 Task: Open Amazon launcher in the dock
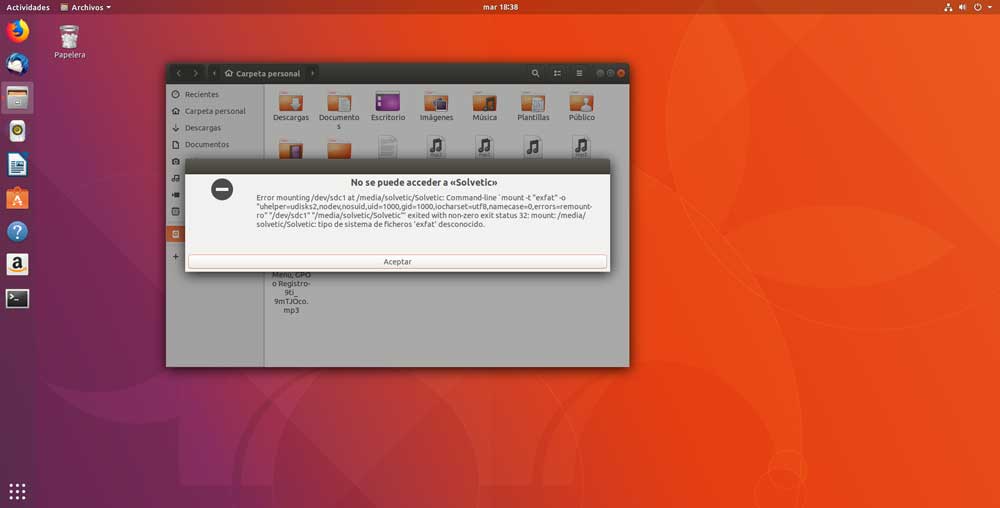click(17, 265)
